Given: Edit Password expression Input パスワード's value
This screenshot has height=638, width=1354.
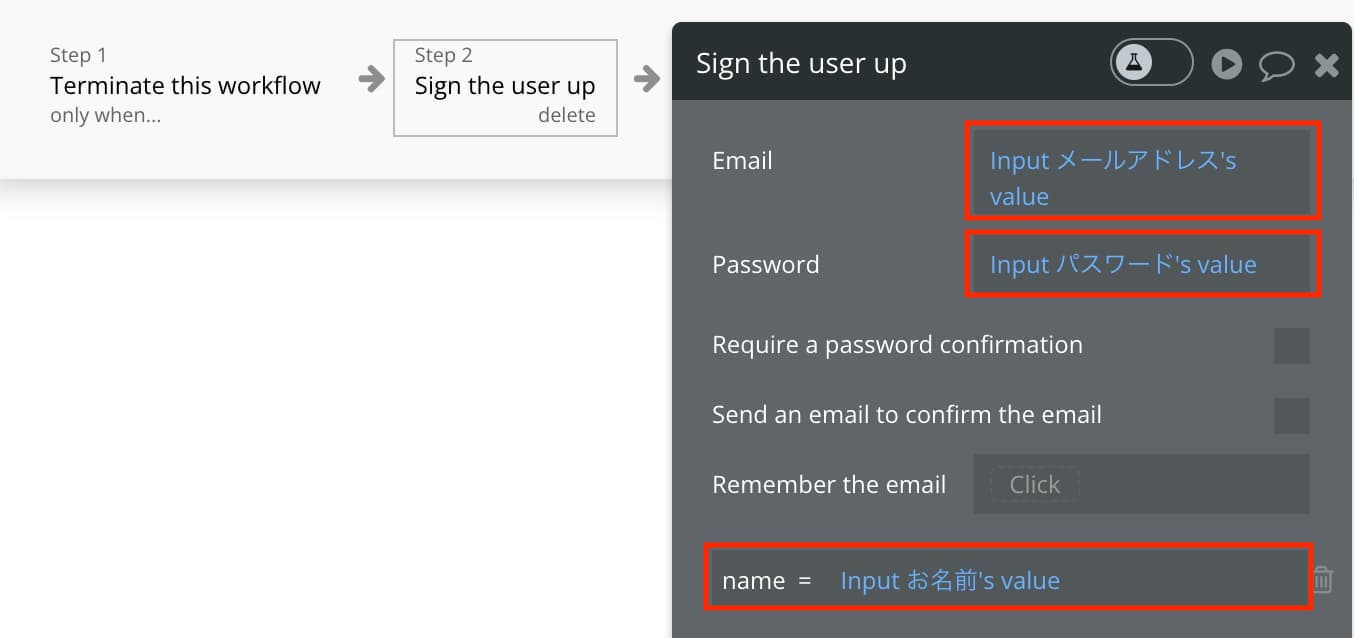Looking at the screenshot, I should [x=1143, y=264].
